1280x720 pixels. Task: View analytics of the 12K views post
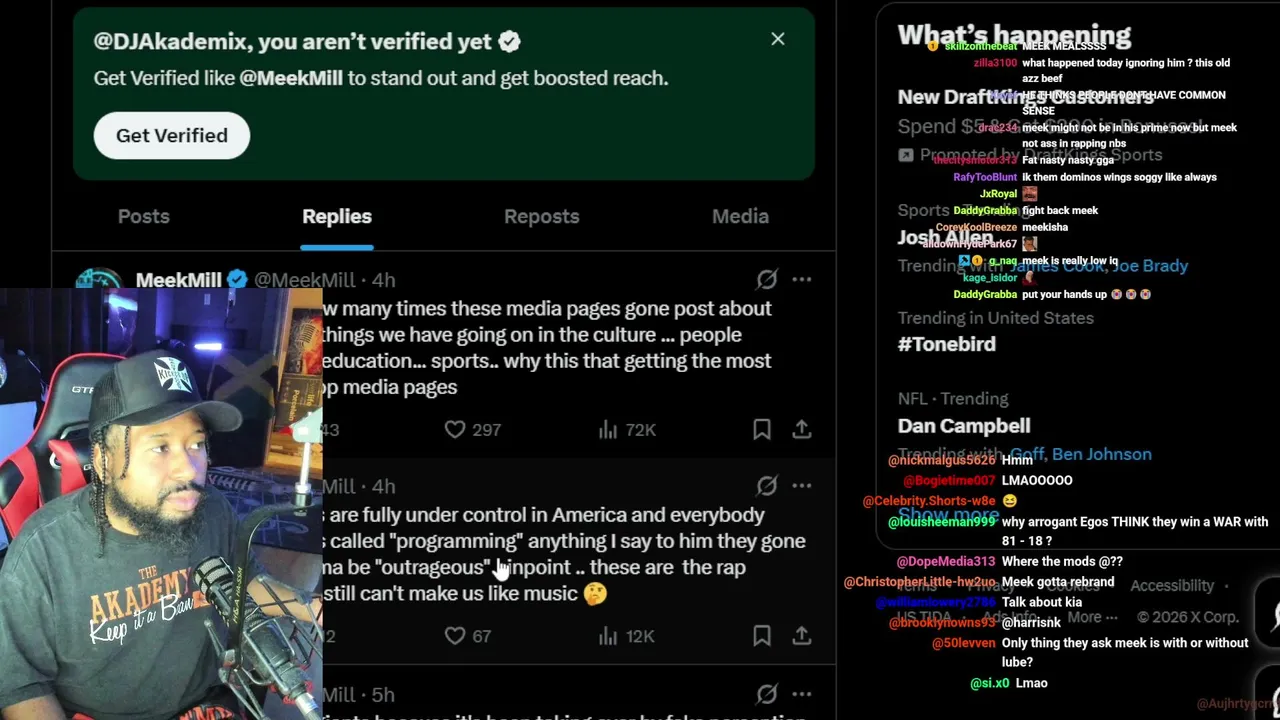(626, 635)
